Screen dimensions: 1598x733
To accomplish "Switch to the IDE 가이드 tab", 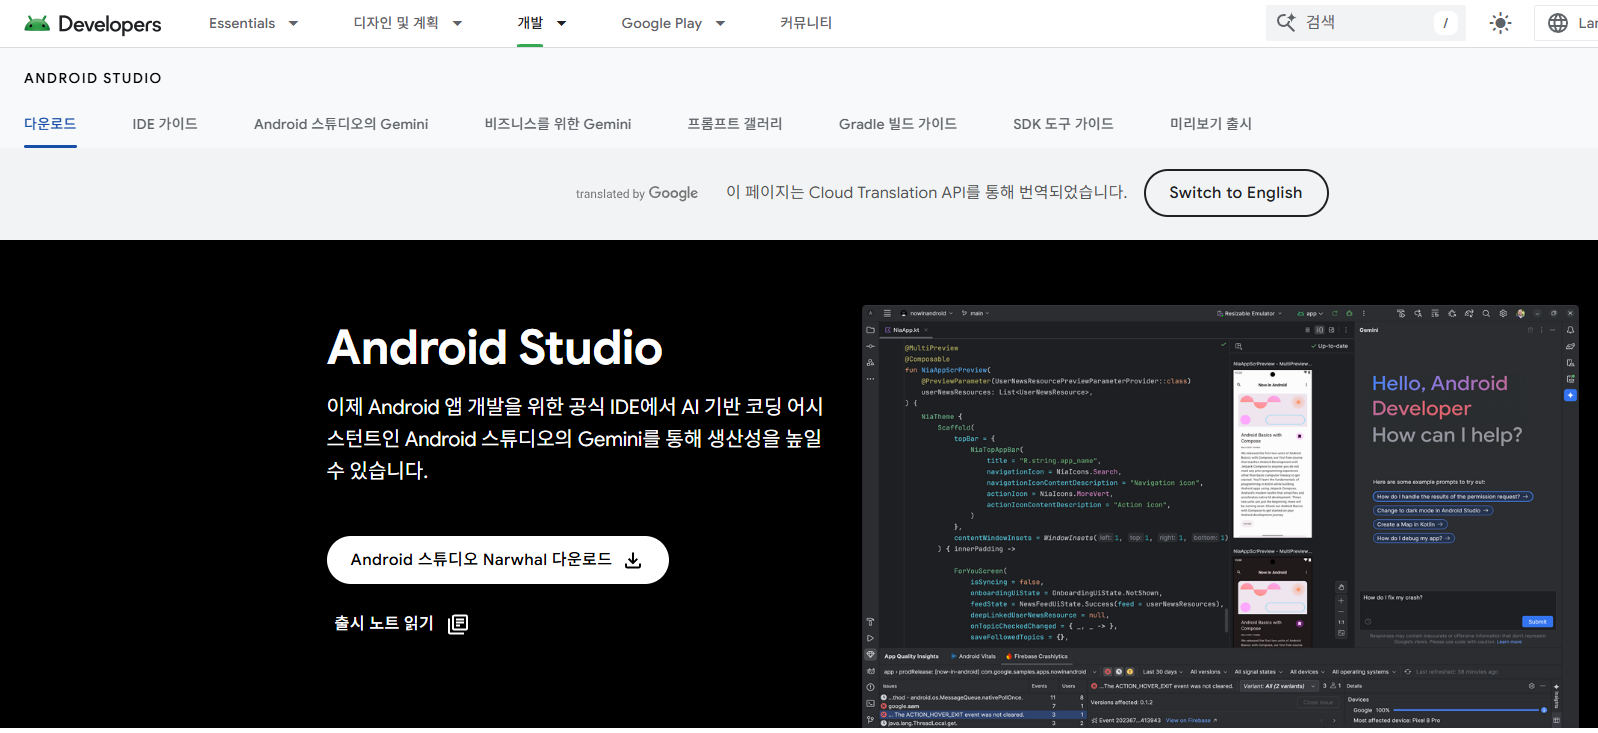I will [x=165, y=124].
